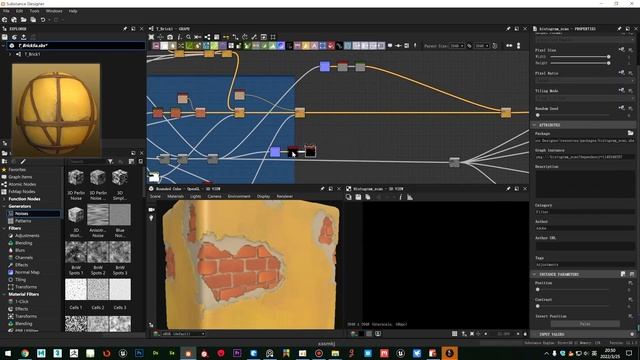Adjust the Position slider in Instance Parameters
640x360 pixels.
coord(573,289)
